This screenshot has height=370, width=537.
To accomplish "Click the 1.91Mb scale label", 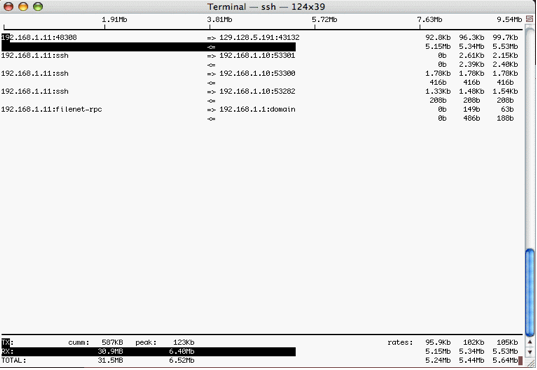I will click(x=114, y=20).
